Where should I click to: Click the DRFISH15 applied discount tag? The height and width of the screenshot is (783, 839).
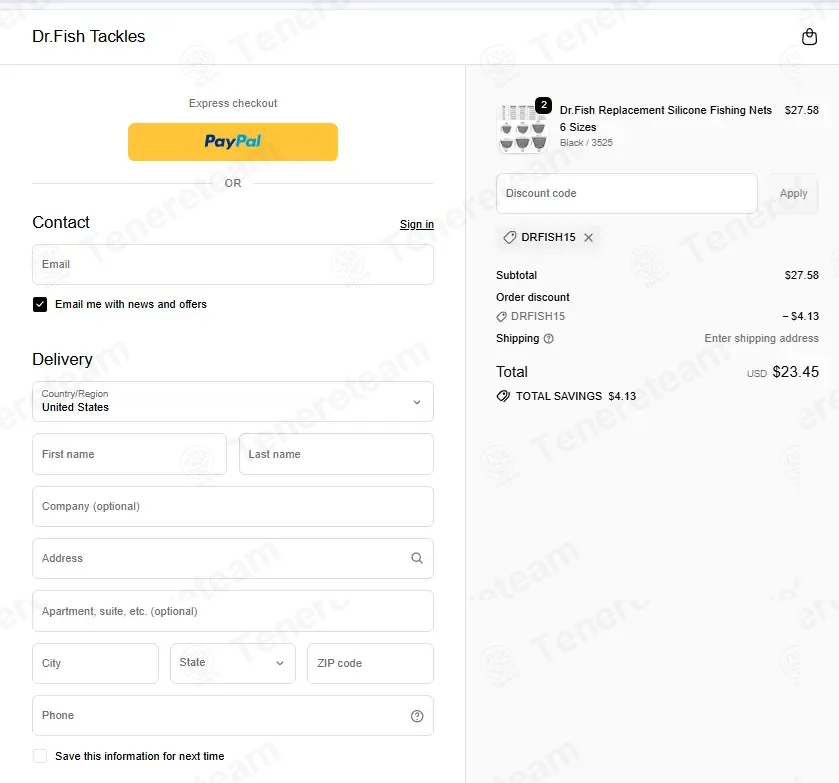pyautogui.click(x=548, y=237)
